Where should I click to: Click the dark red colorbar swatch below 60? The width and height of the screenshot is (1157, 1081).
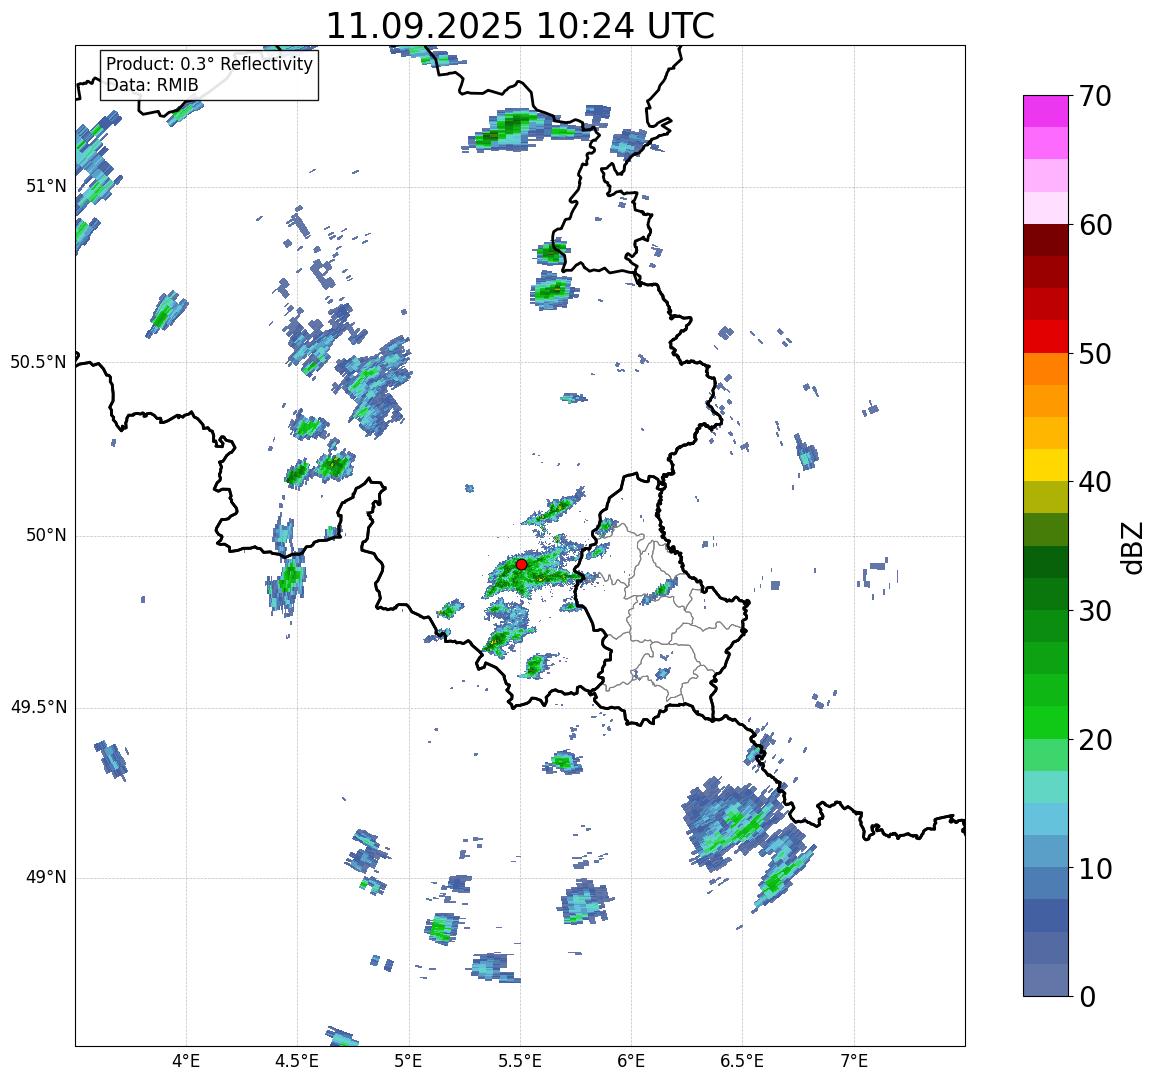(x=1046, y=240)
